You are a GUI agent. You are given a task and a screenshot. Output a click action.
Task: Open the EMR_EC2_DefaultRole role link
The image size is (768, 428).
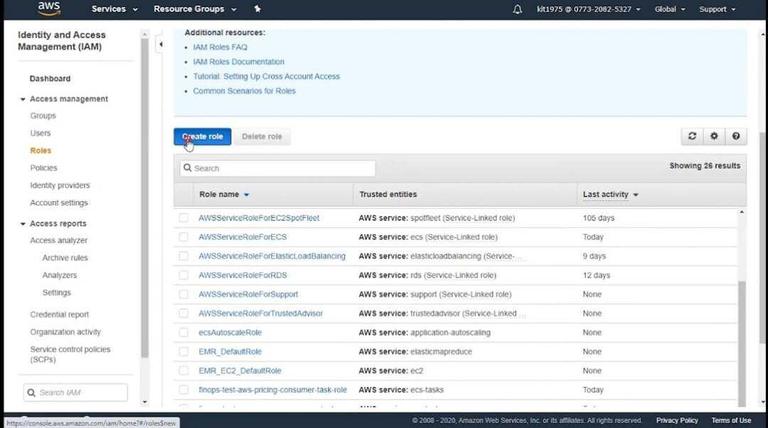pos(240,371)
